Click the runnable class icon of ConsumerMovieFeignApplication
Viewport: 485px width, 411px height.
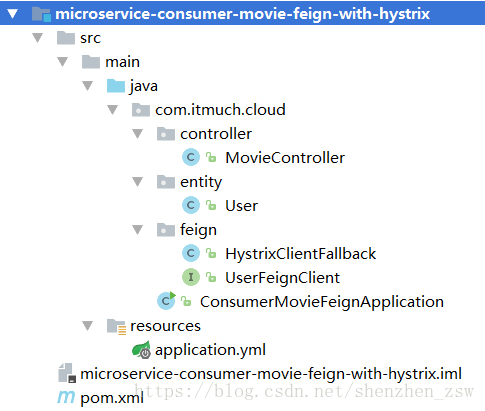tap(166, 301)
